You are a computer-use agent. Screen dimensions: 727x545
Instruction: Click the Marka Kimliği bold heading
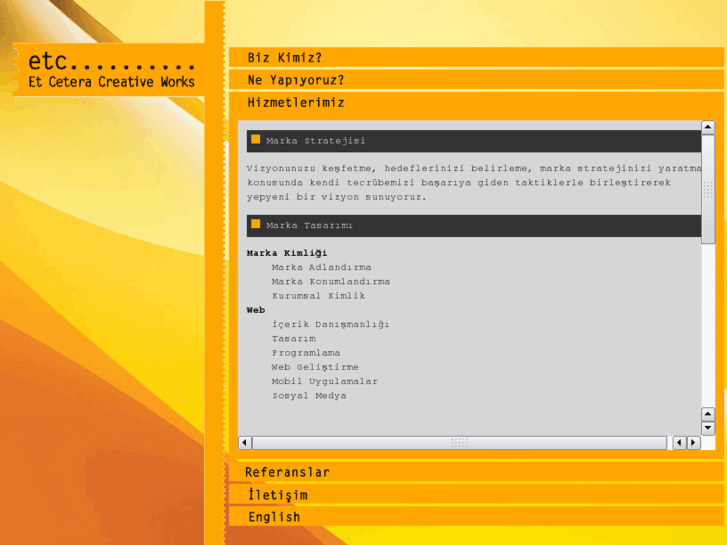(287, 253)
